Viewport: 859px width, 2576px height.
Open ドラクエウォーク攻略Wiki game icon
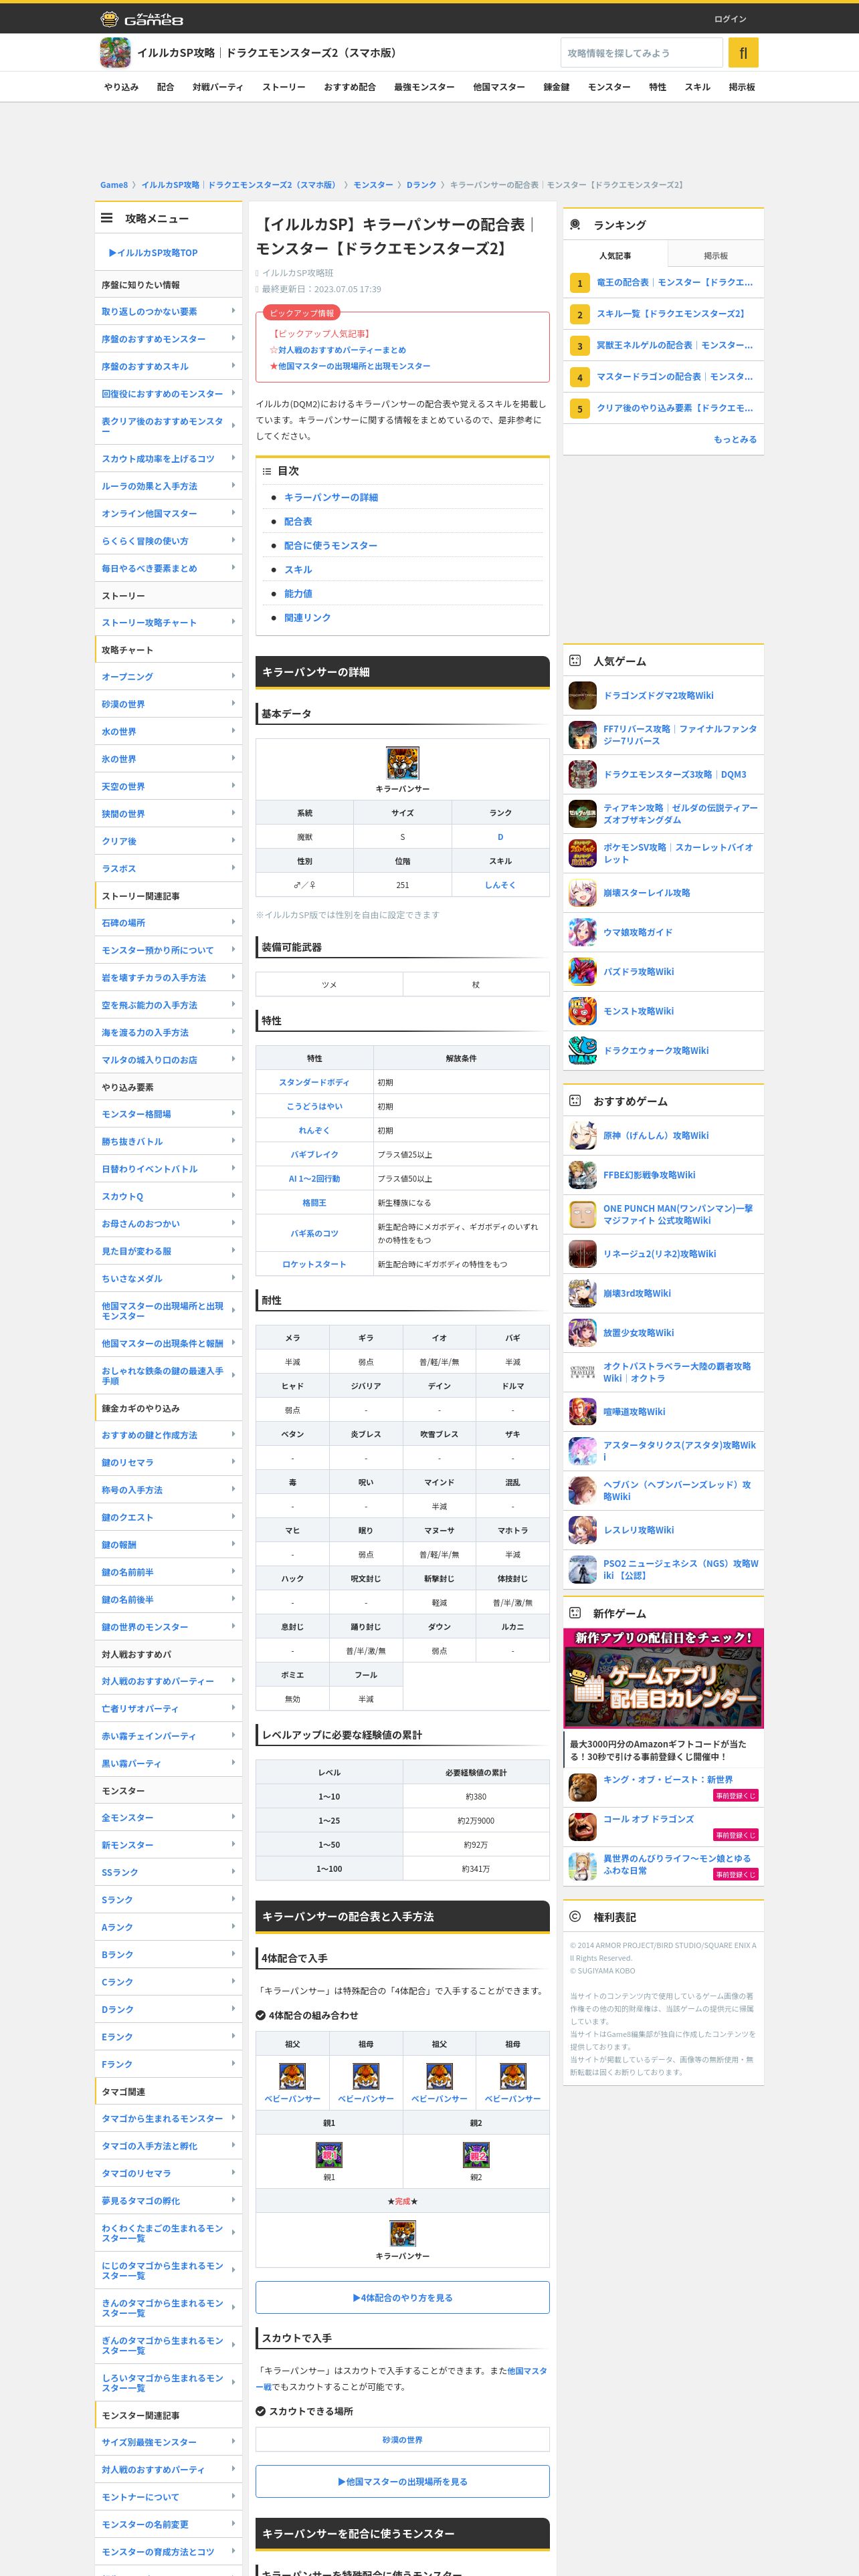[x=582, y=1051]
